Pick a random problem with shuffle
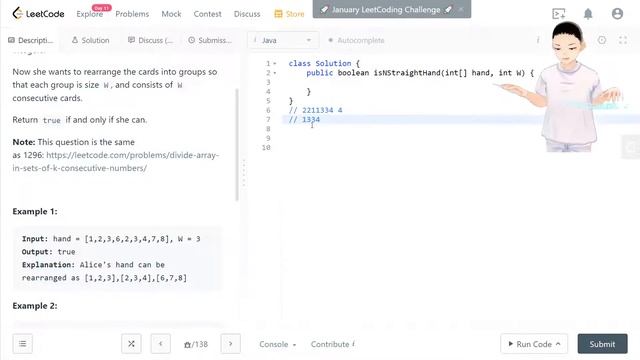Image resolution: width=640 pixels, height=360 pixels. [x=131, y=344]
